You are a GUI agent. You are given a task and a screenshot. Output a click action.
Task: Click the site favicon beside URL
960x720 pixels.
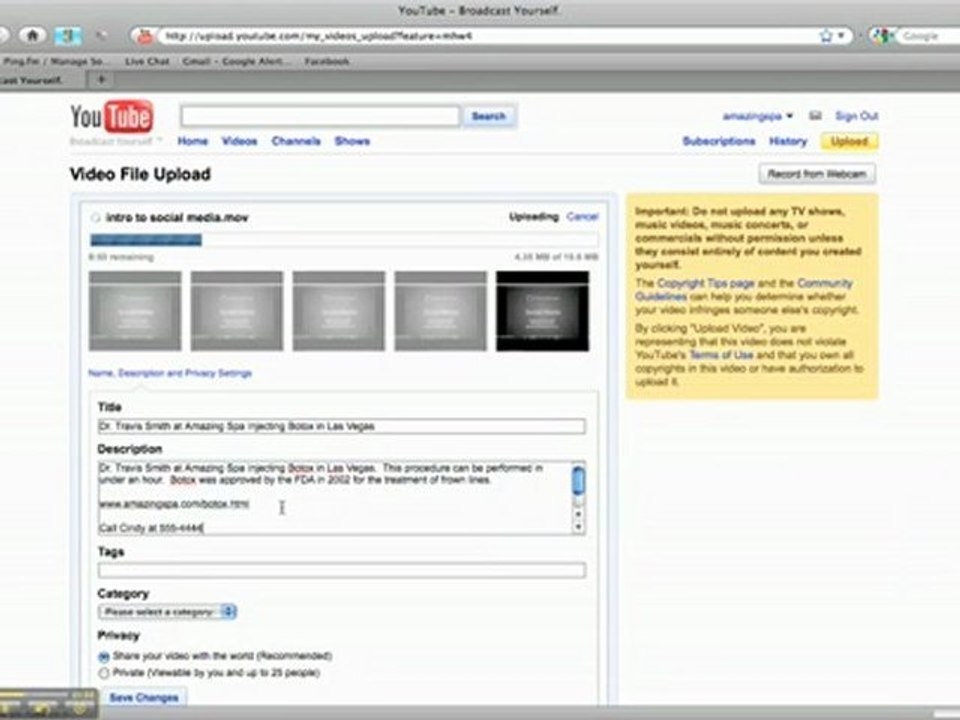[x=145, y=36]
